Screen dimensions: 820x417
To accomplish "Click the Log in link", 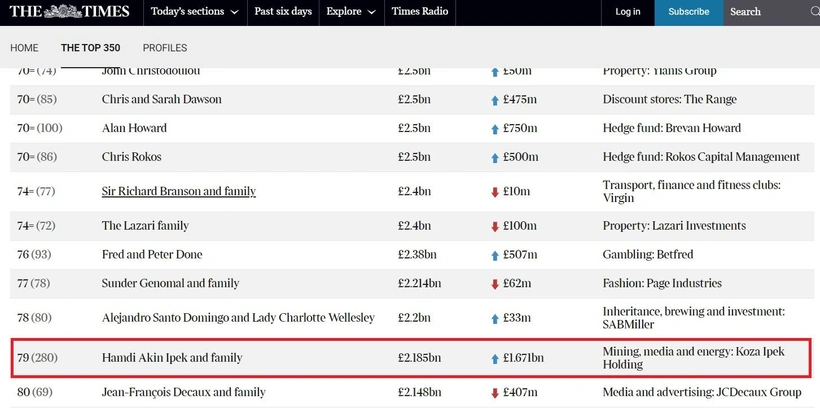I will (x=628, y=12).
